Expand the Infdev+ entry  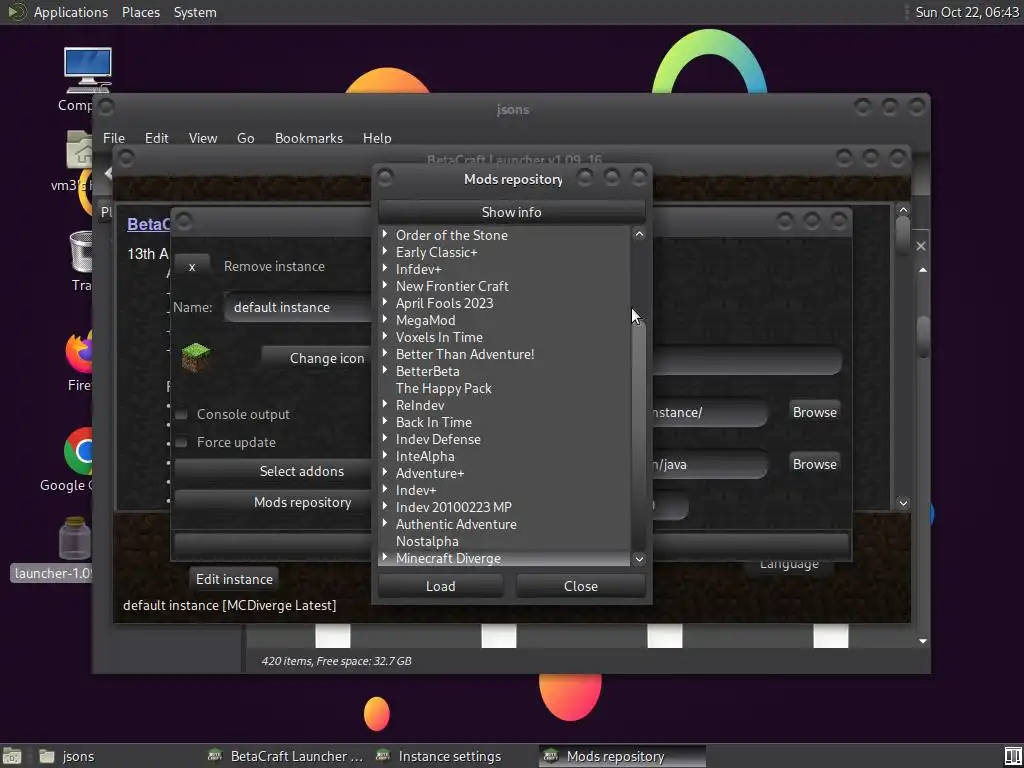tap(385, 268)
